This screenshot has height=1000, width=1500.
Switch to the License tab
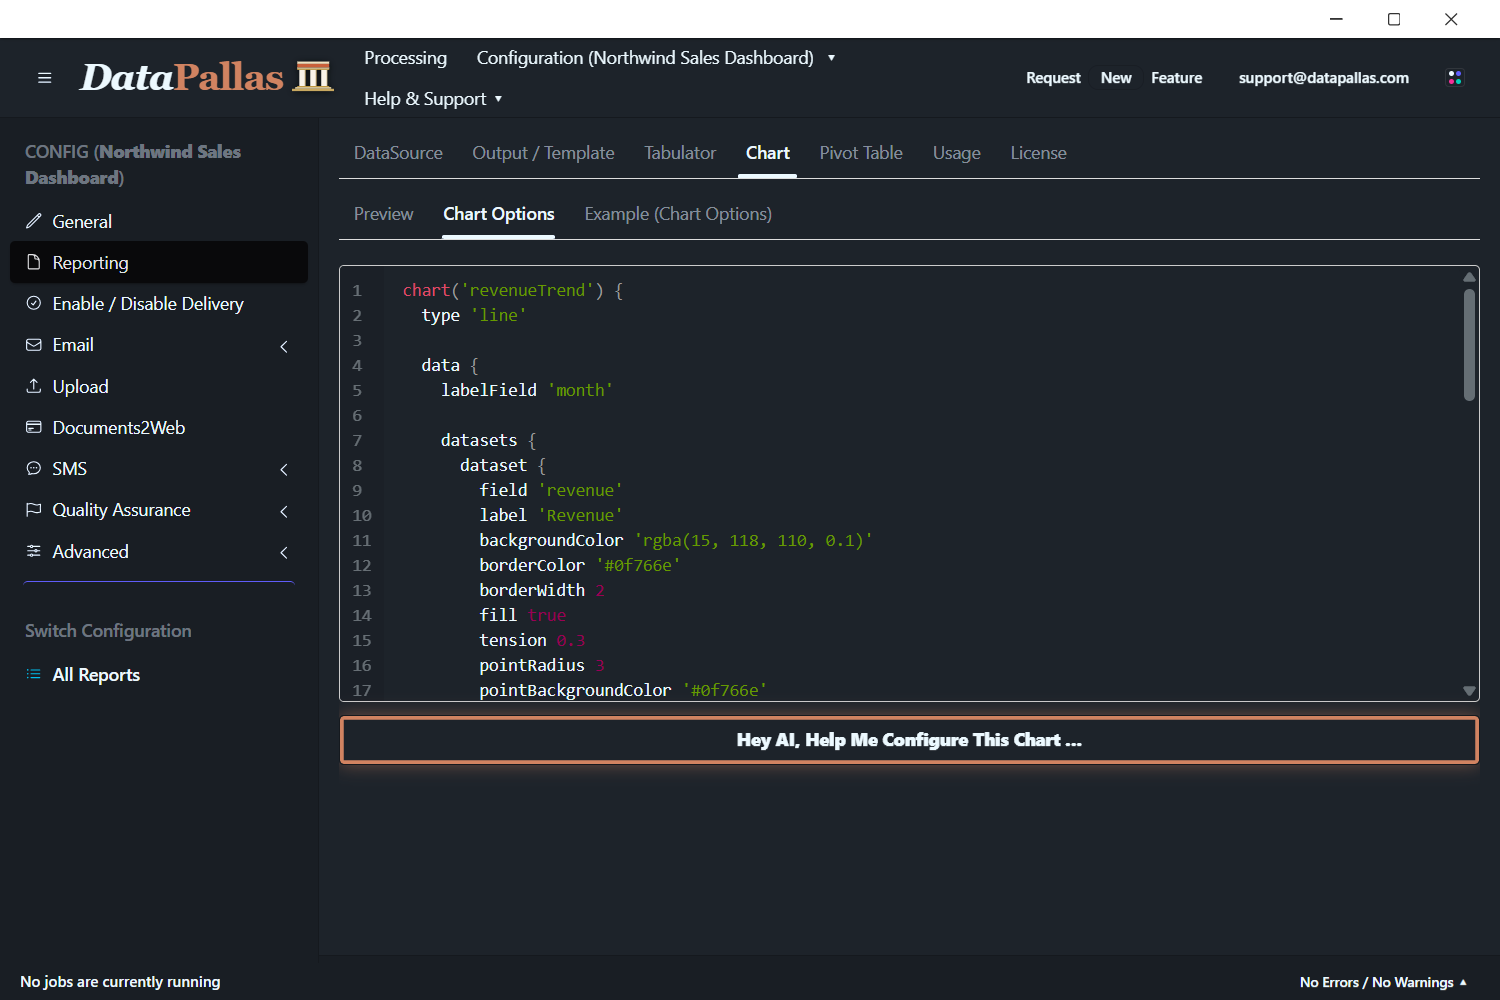point(1038,153)
